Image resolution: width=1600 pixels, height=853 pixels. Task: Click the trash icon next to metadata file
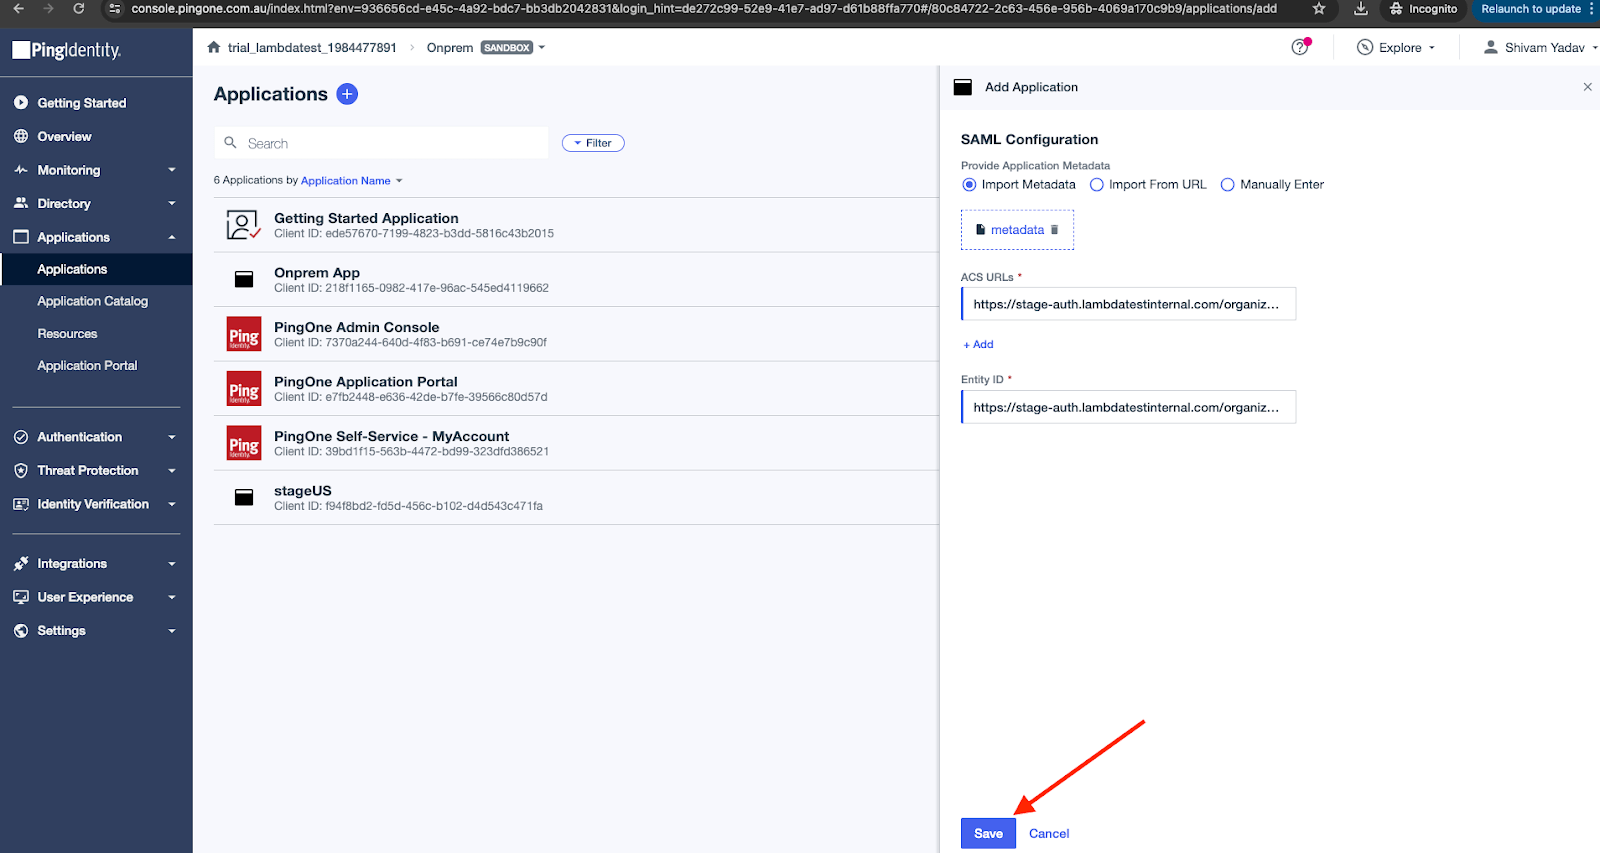1054,230
